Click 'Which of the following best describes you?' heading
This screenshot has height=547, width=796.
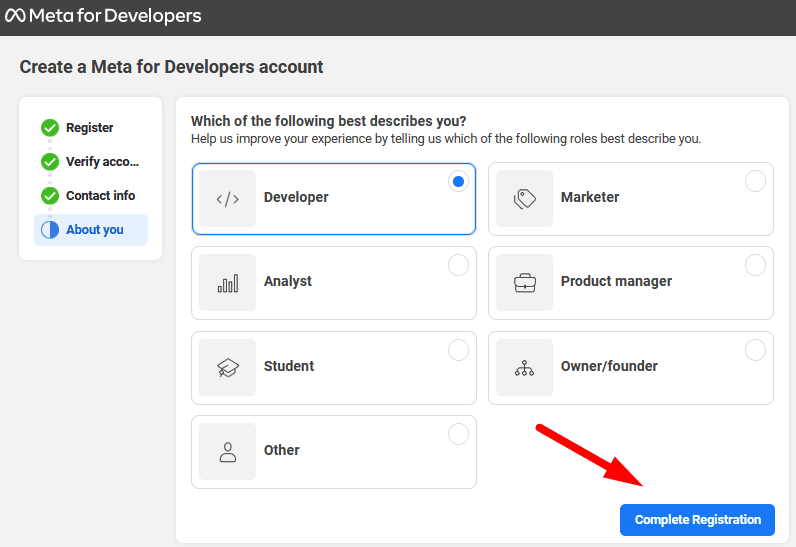tap(328, 121)
